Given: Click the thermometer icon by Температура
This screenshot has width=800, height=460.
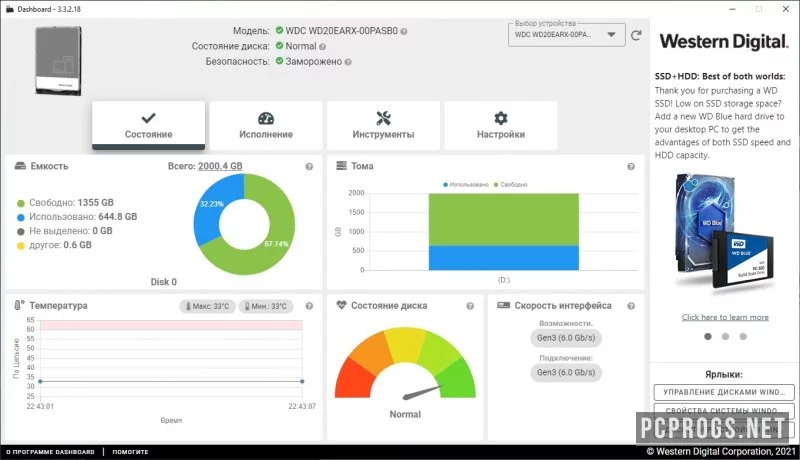Looking at the screenshot, I should [19, 305].
